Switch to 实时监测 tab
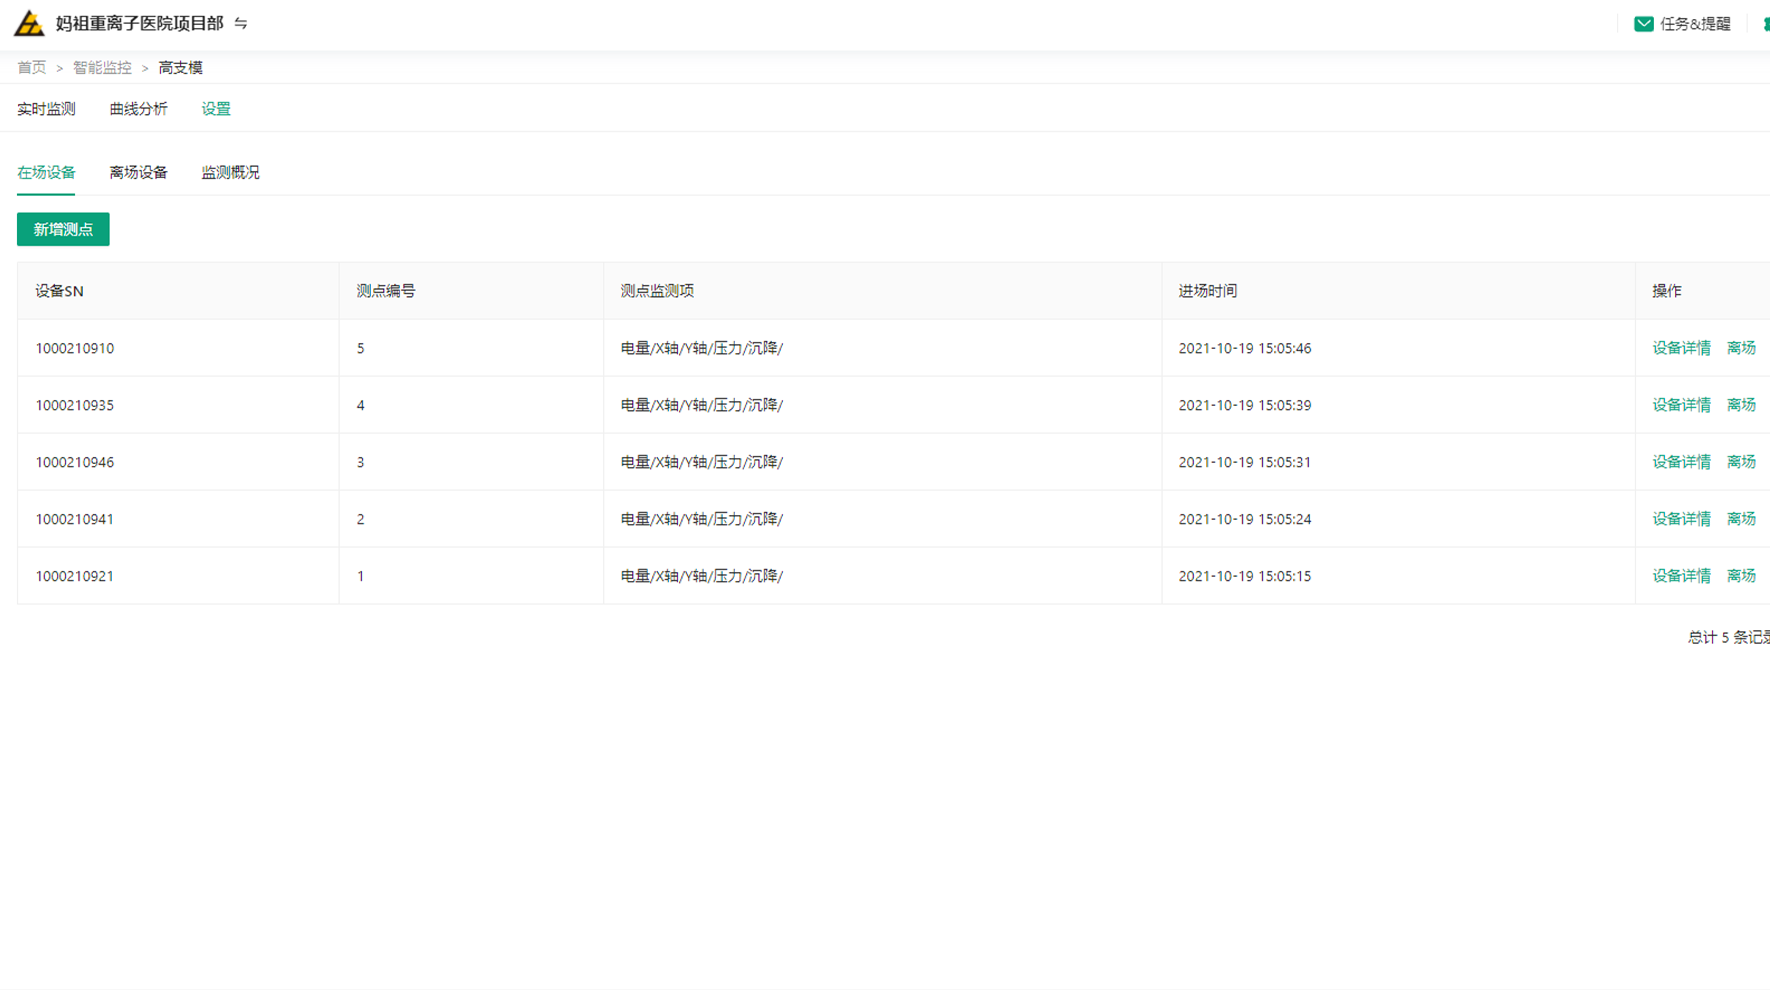The height and width of the screenshot is (990, 1770). pos(46,109)
